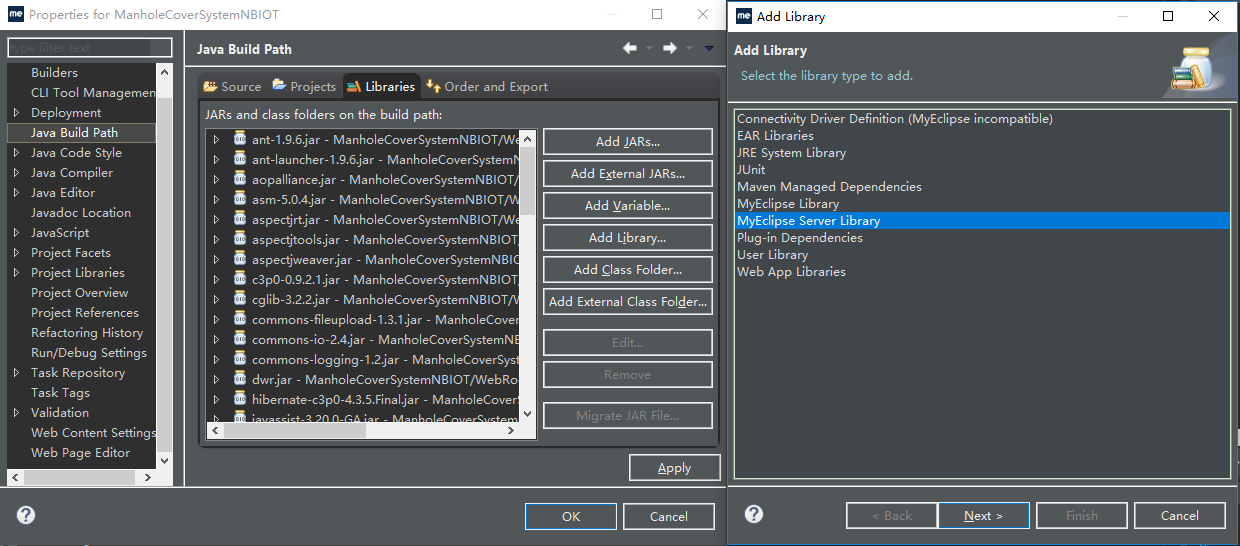The image size is (1240, 546).
Task: Select the Libraries tab
Action: (x=381, y=87)
